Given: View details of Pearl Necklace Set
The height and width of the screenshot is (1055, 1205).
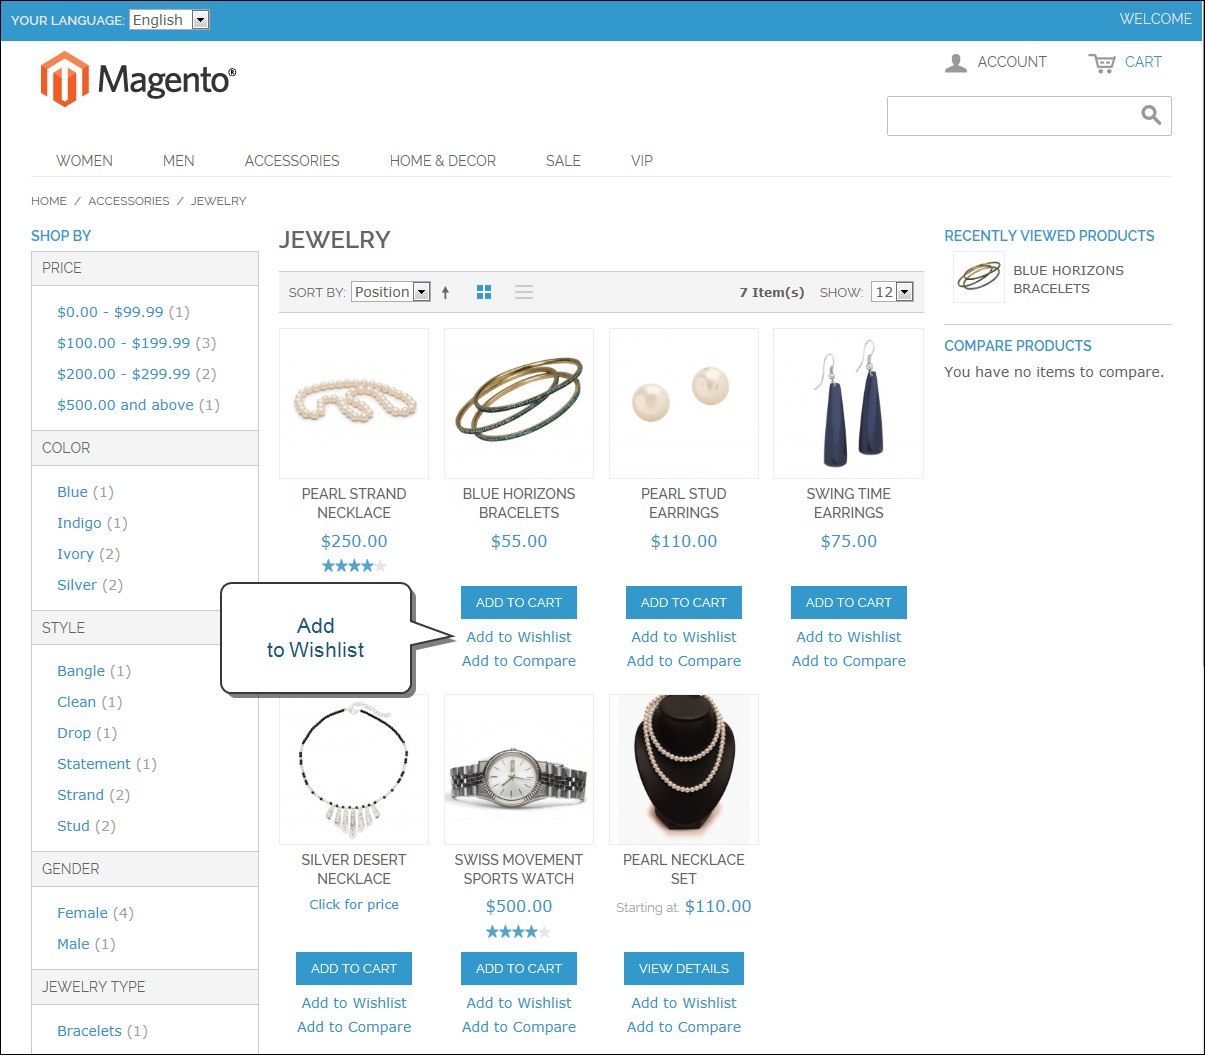Looking at the screenshot, I should click(684, 968).
